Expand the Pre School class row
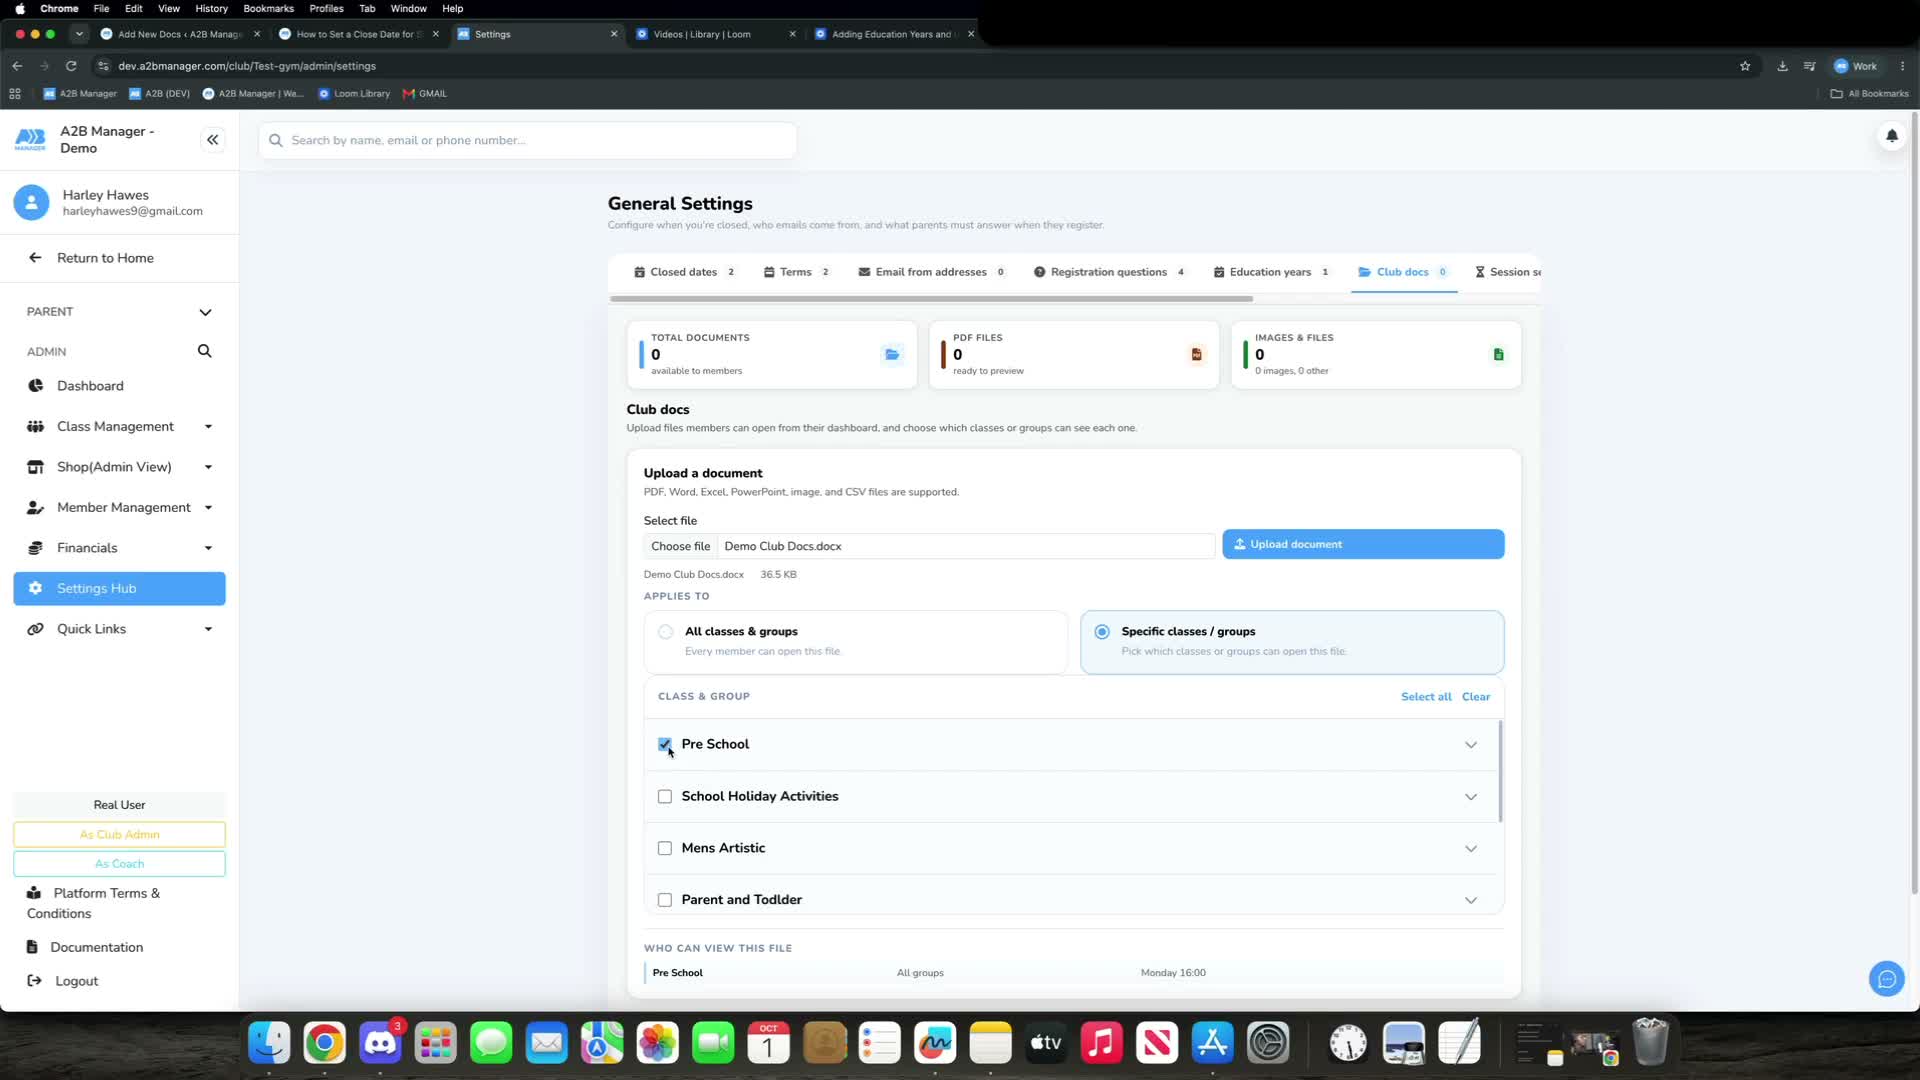Image resolution: width=1920 pixels, height=1080 pixels. tap(1471, 745)
